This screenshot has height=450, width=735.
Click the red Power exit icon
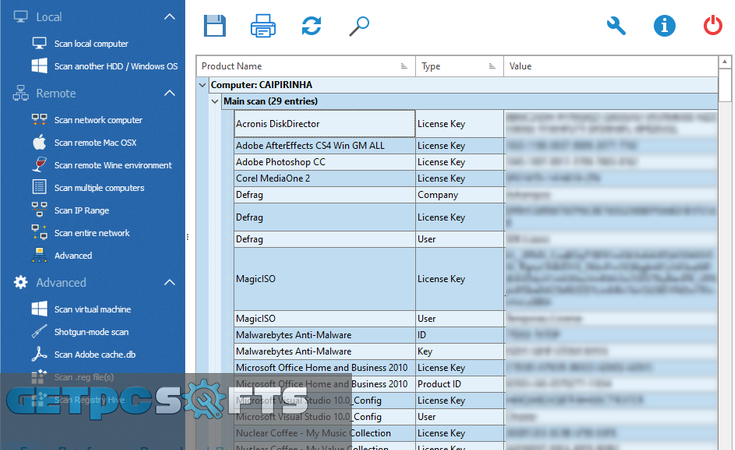(x=712, y=25)
